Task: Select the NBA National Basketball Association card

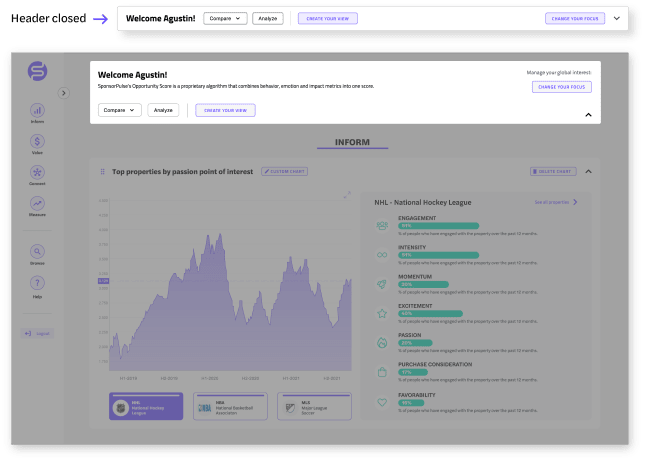Action: coord(231,406)
